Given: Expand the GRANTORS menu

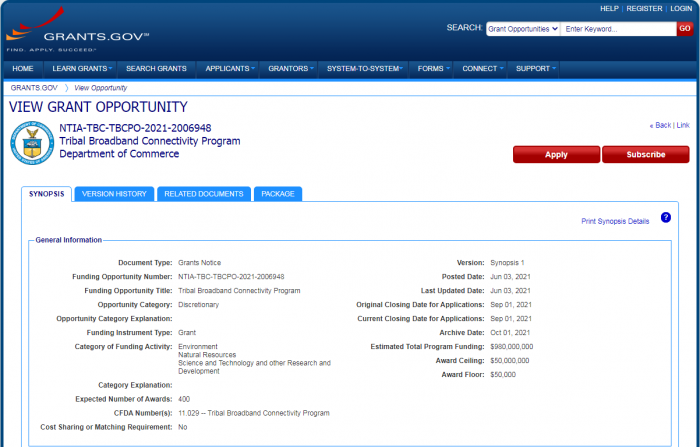Looking at the screenshot, I should (290, 69).
